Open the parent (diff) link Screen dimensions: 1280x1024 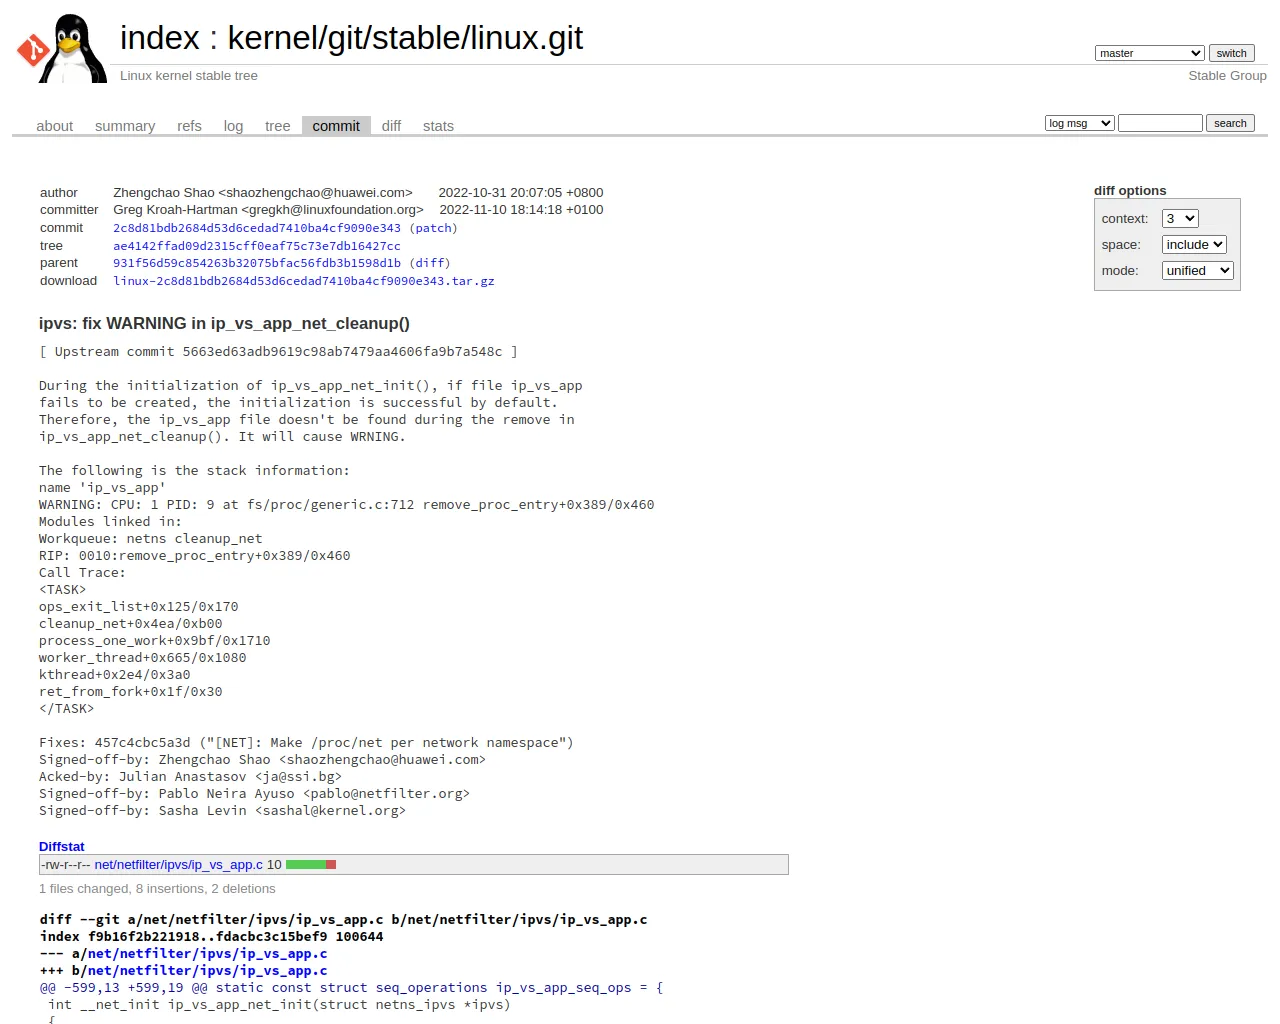coord(430,263)
